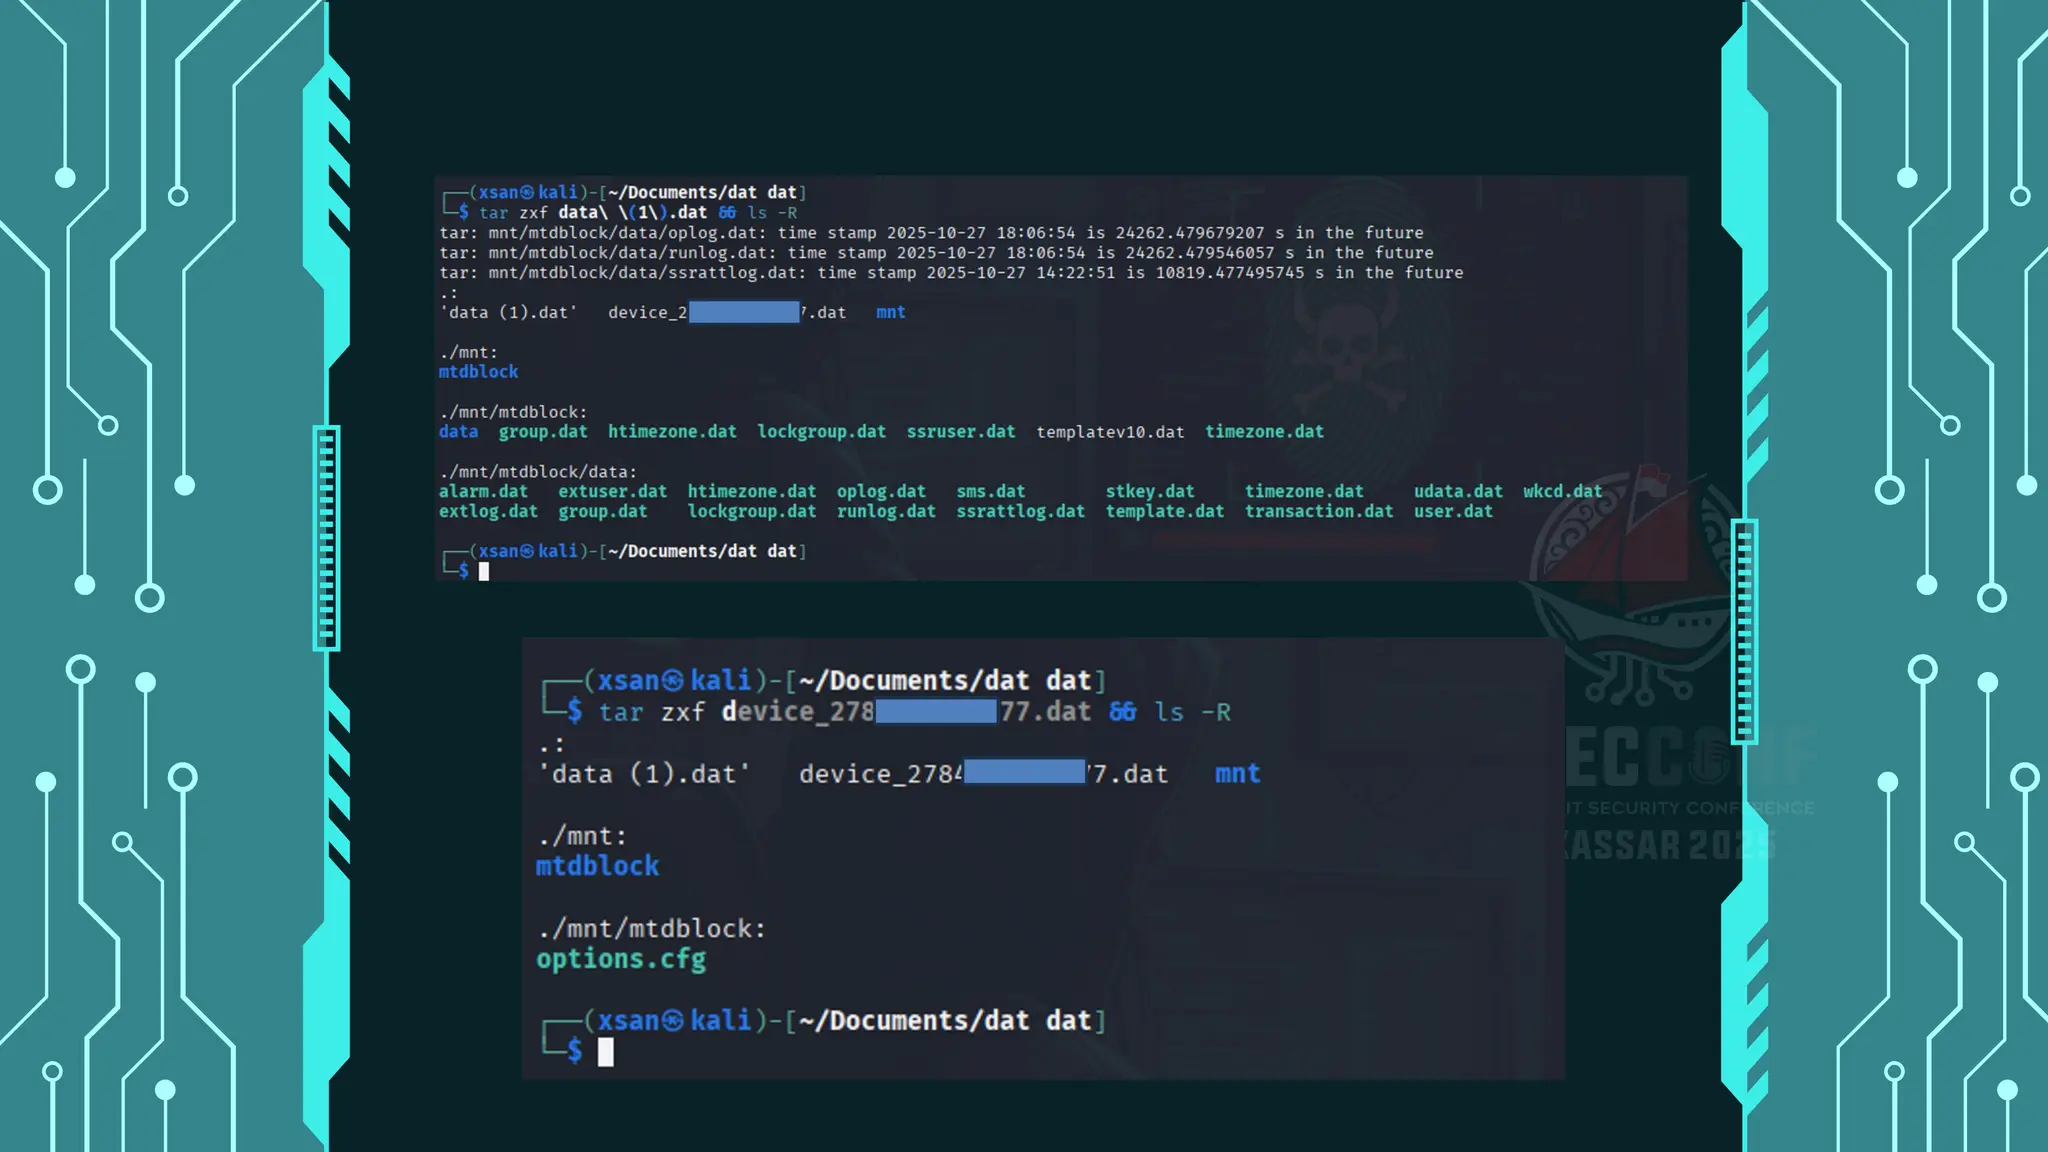This screenshot has height=1152, width=2048.
Task: Click the ssruser.dat entry
Action: coord(960,432)
